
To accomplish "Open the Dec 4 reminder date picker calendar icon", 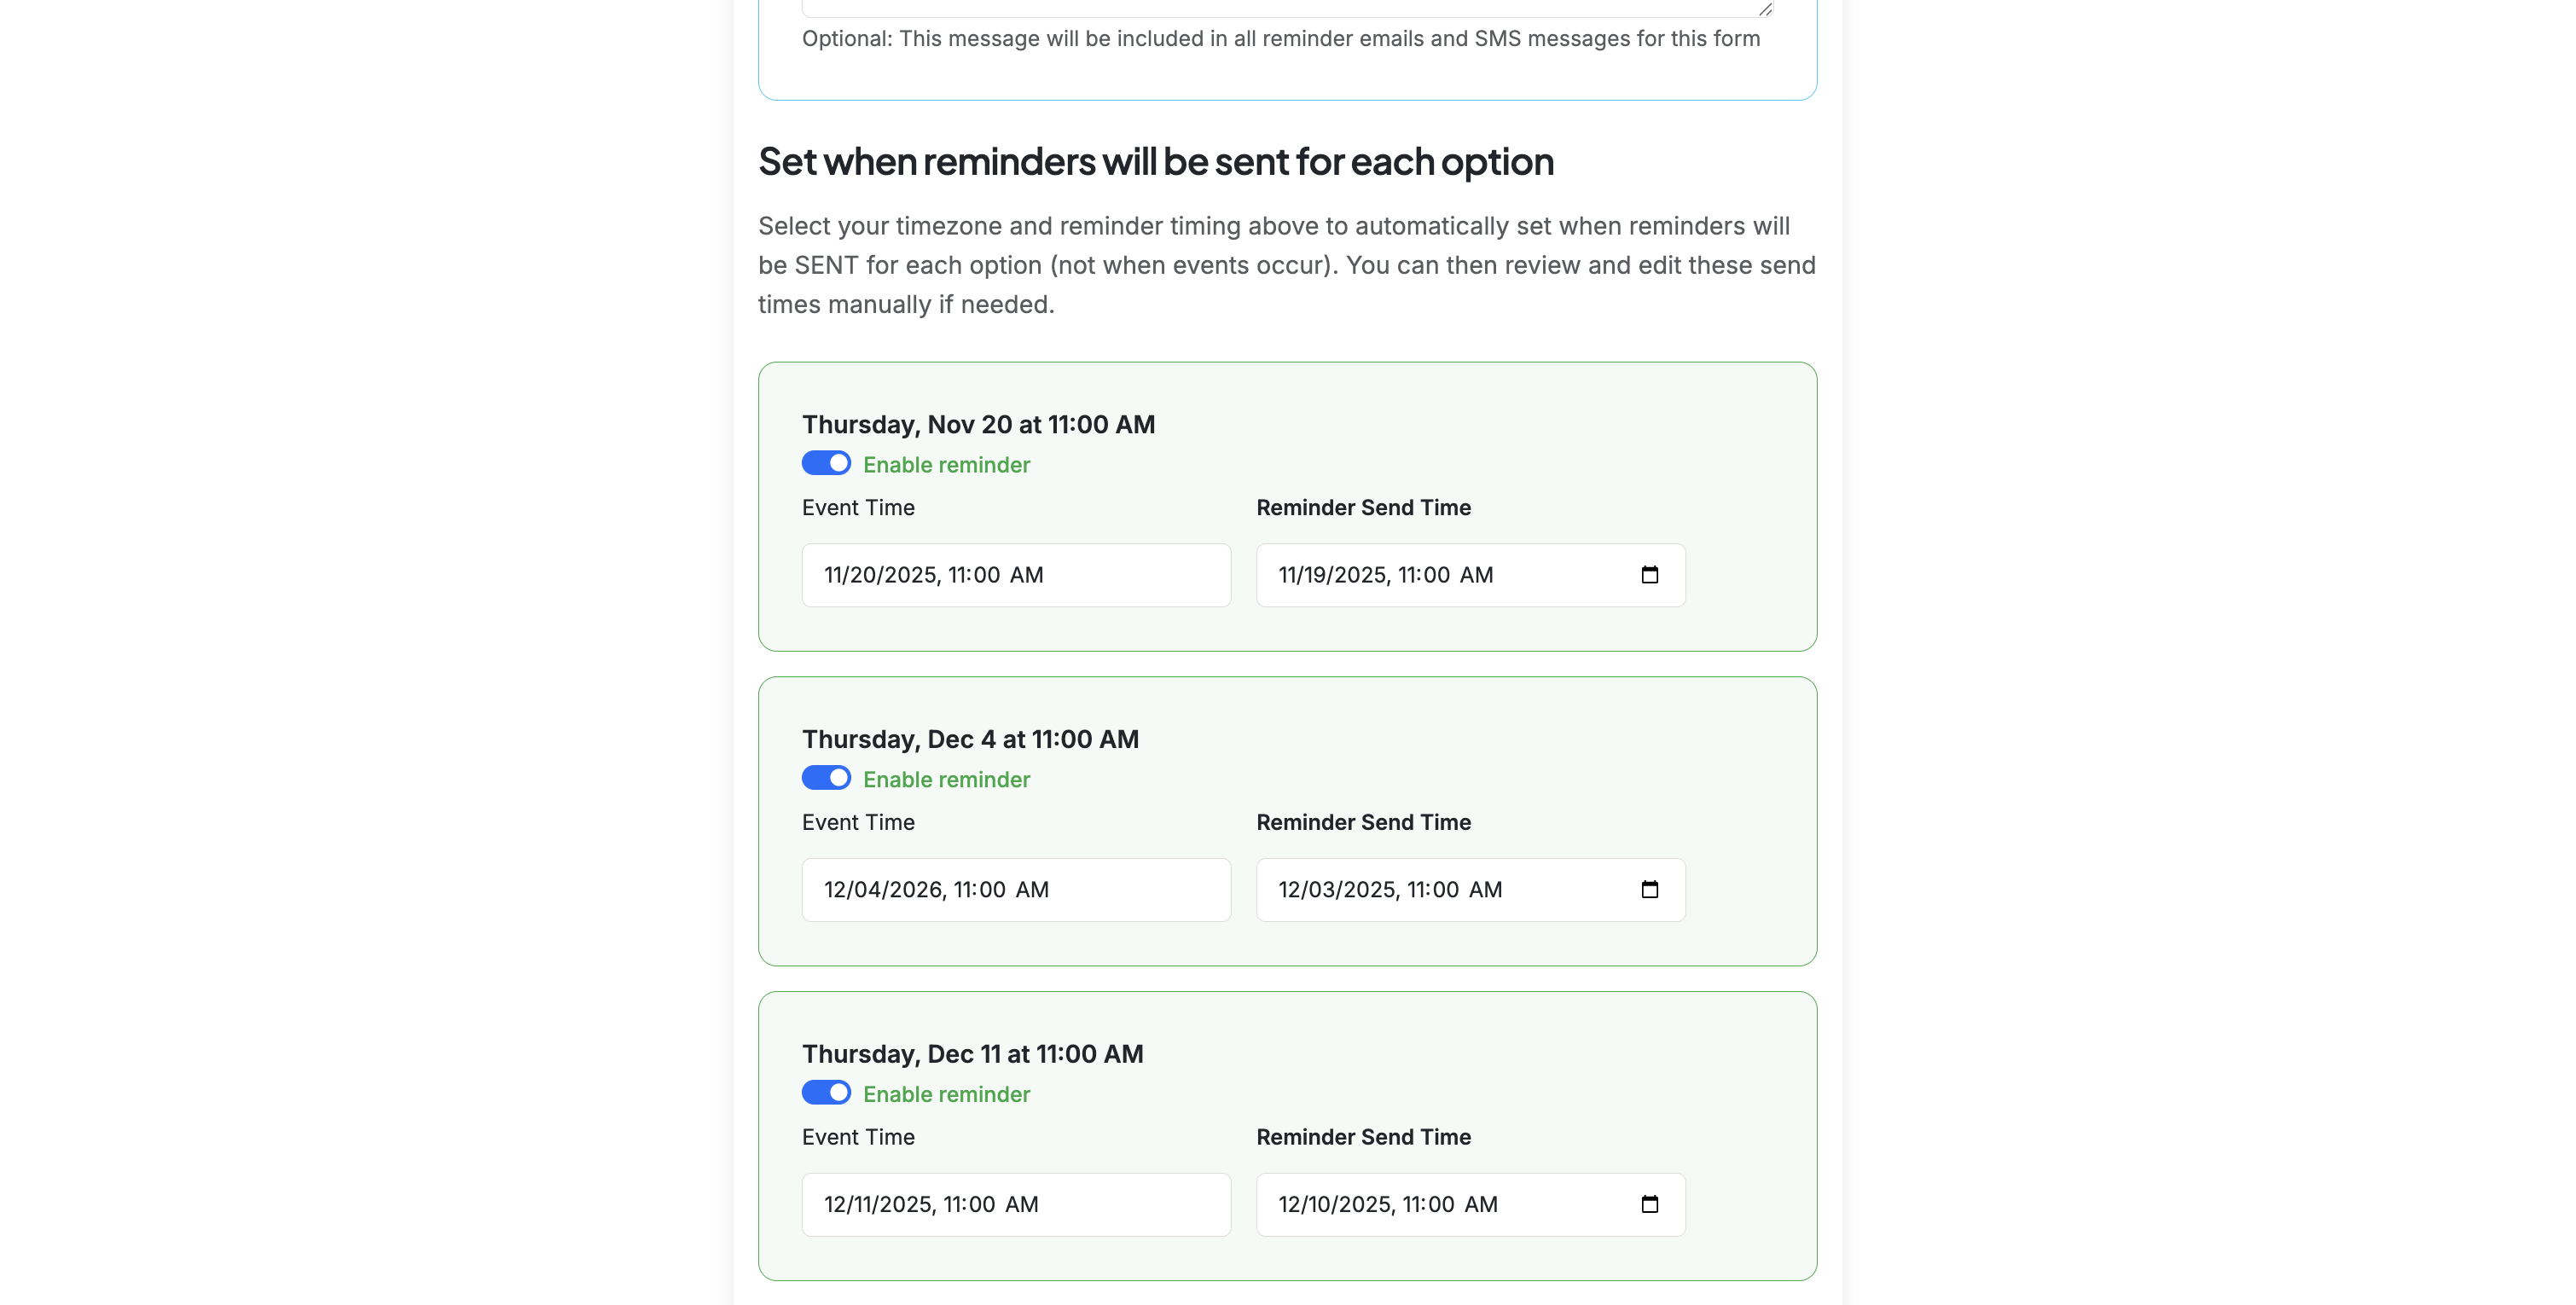I will (x=1650, y=889).
